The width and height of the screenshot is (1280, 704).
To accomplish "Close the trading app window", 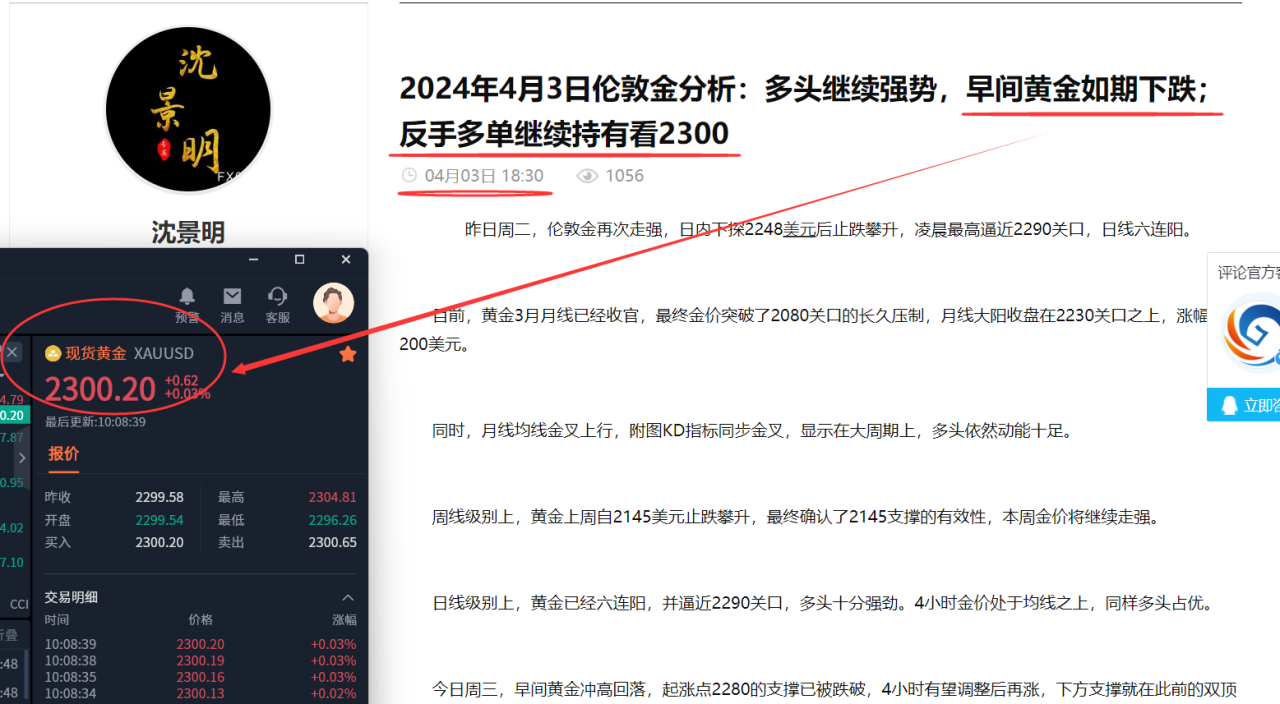I will [346, 260].
